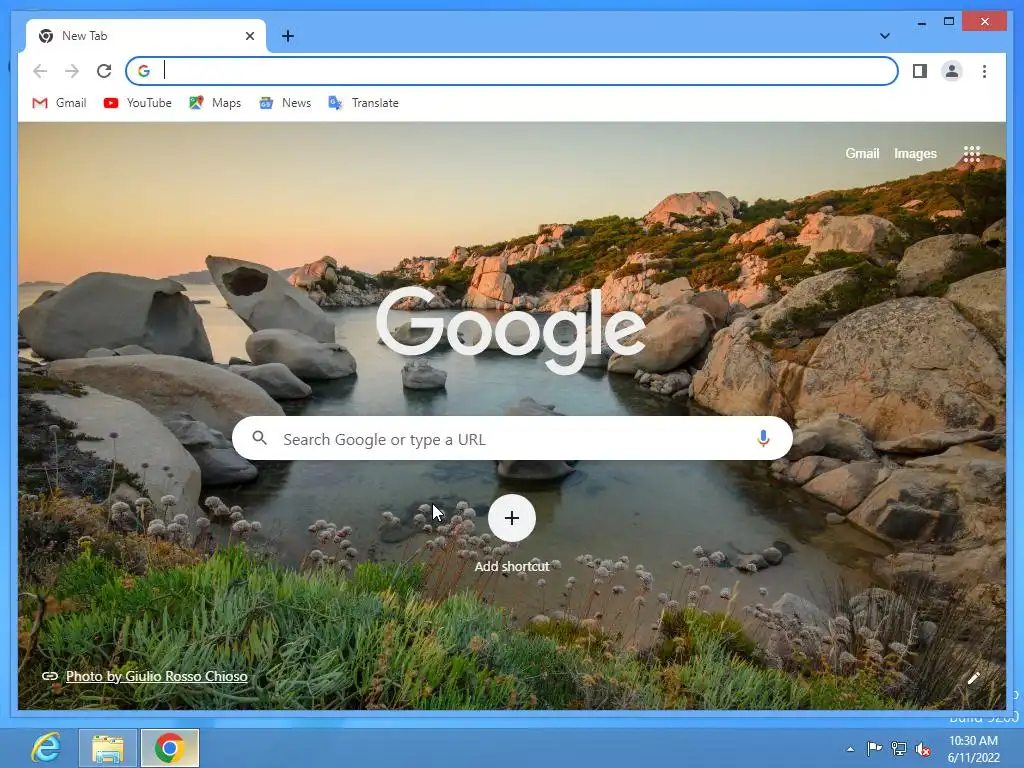Image resolution: width=1024 pixels, height=768 pixels.
Task: Click the Images link
Action: tap(915, 153)
